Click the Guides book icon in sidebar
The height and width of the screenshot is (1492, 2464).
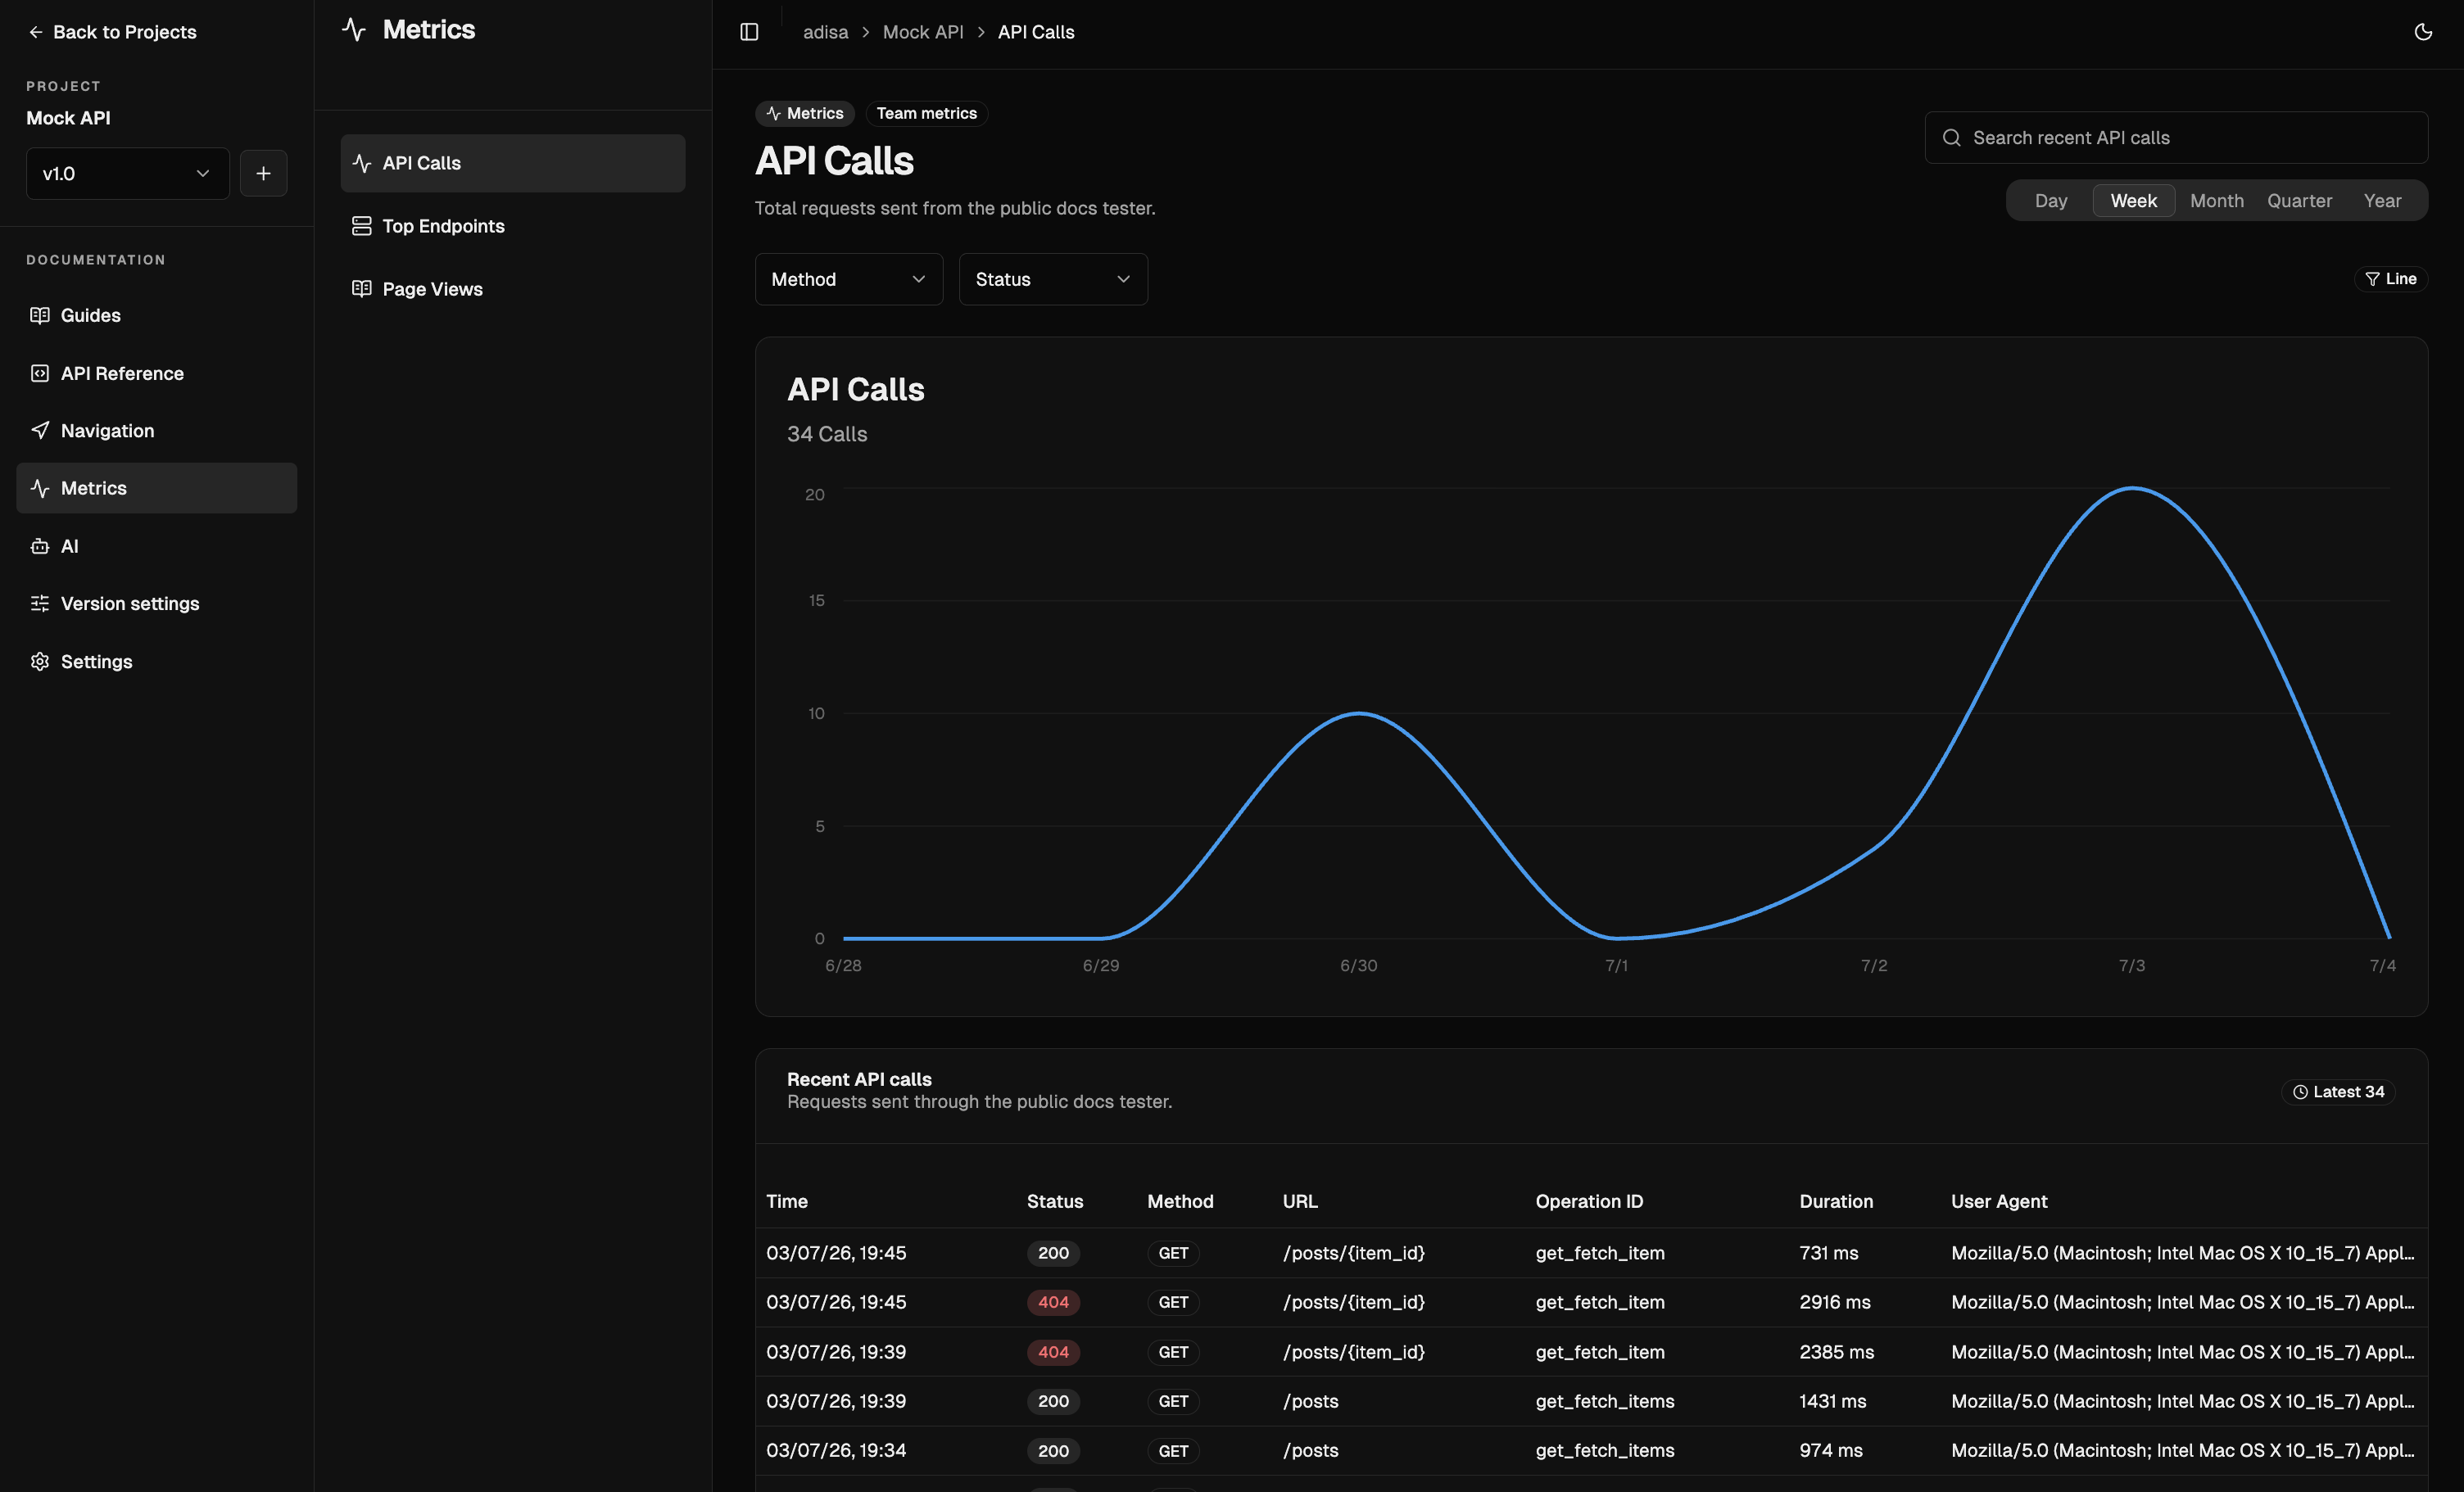coord(40,315)
